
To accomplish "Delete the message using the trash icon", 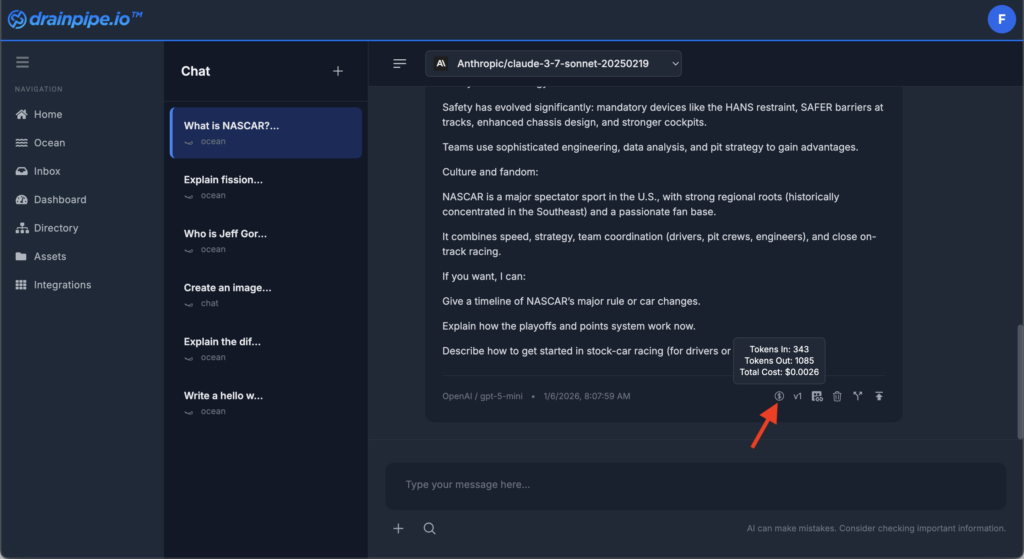I will pos(837,396).
